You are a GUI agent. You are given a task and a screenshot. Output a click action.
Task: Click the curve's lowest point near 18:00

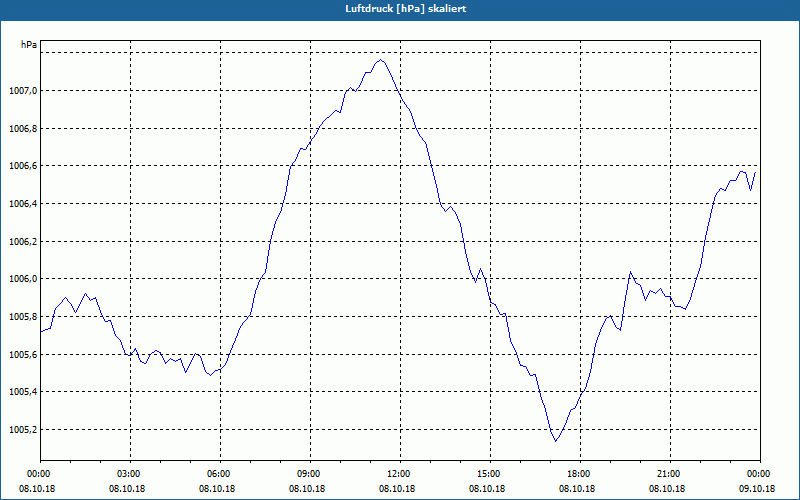click(x=556, y=441)
